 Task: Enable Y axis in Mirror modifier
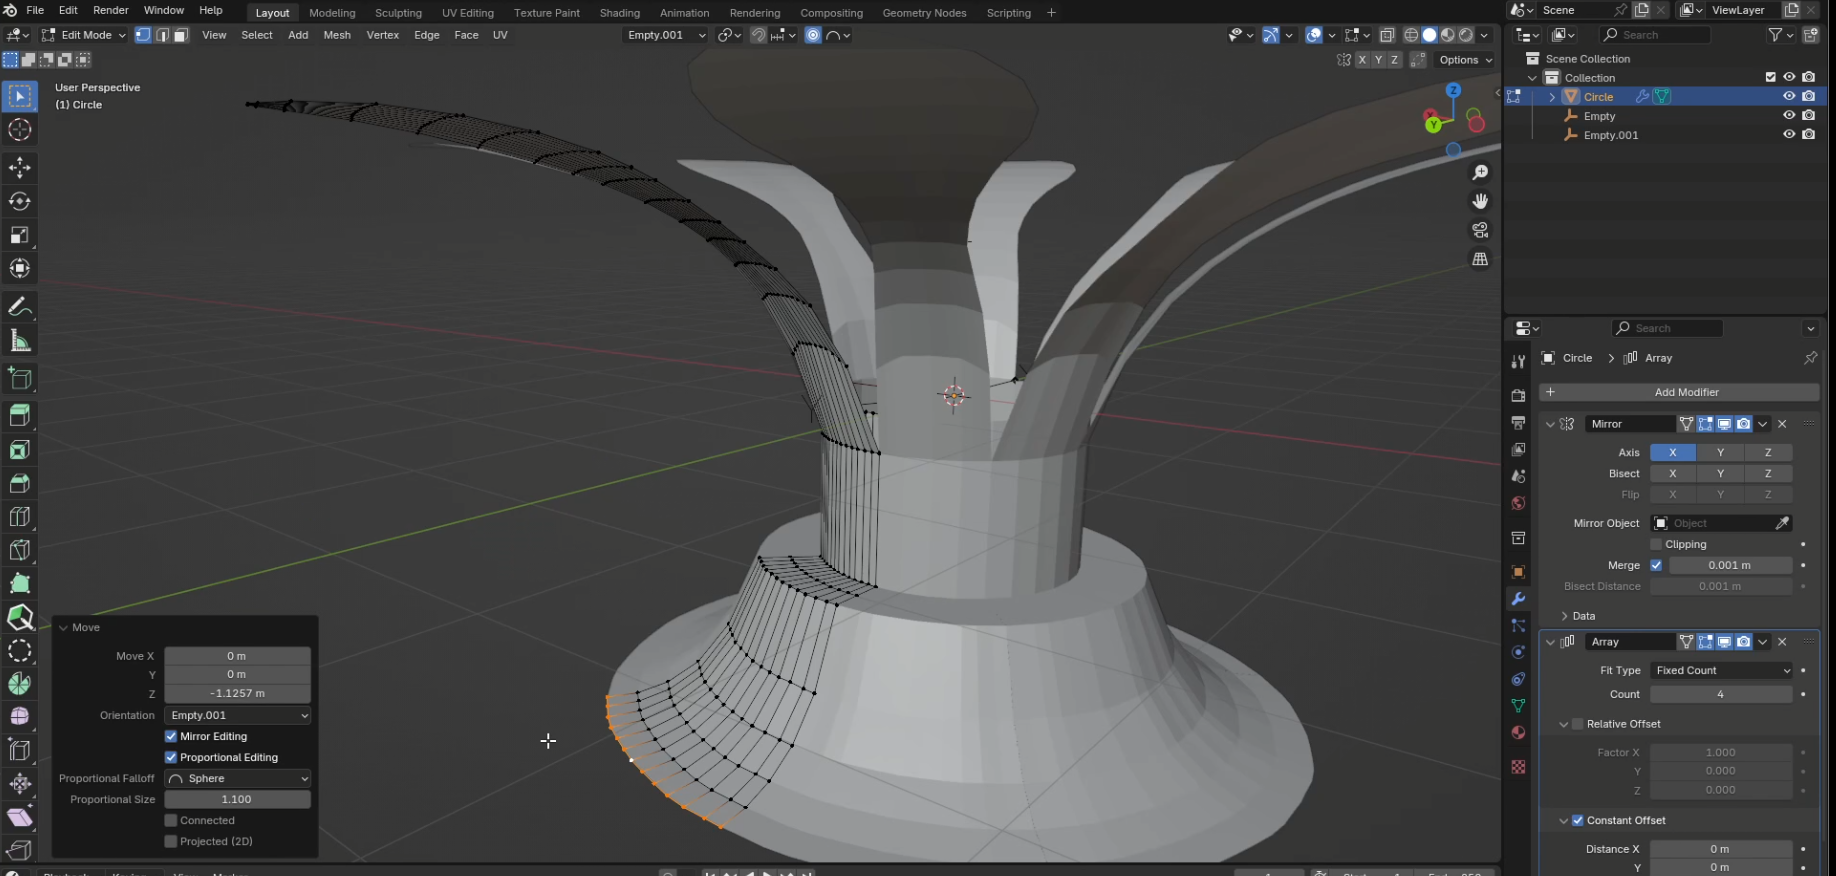(1720, 452)
